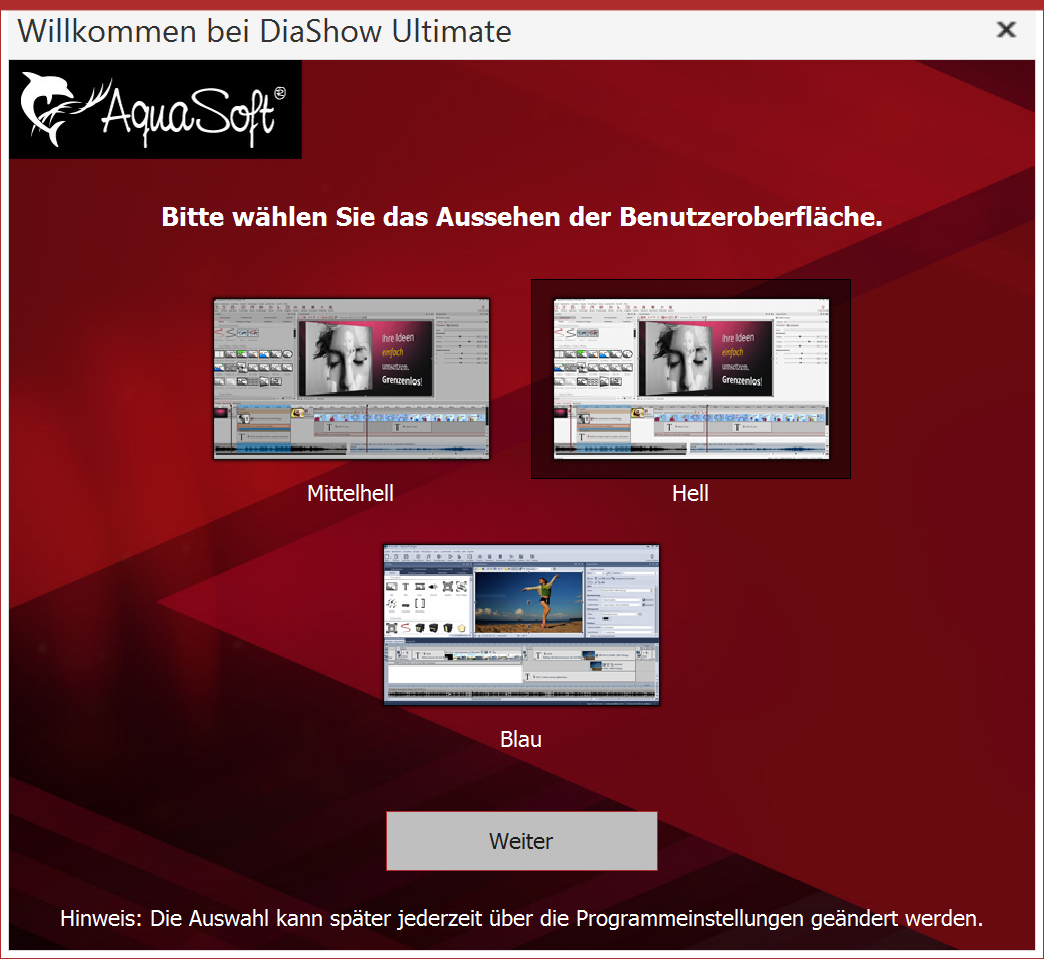Viewport: 1044px width, 959px height.
Task: Click the Blau label text
Action: coord(521,739)
